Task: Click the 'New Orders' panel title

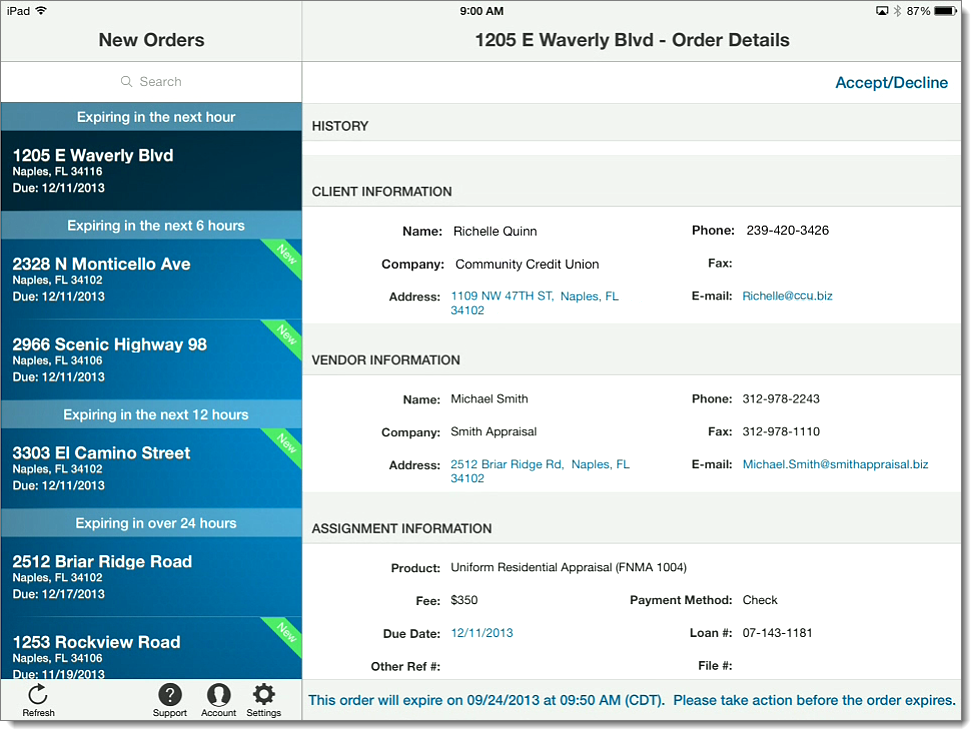Action: click(x=151, y=40)
